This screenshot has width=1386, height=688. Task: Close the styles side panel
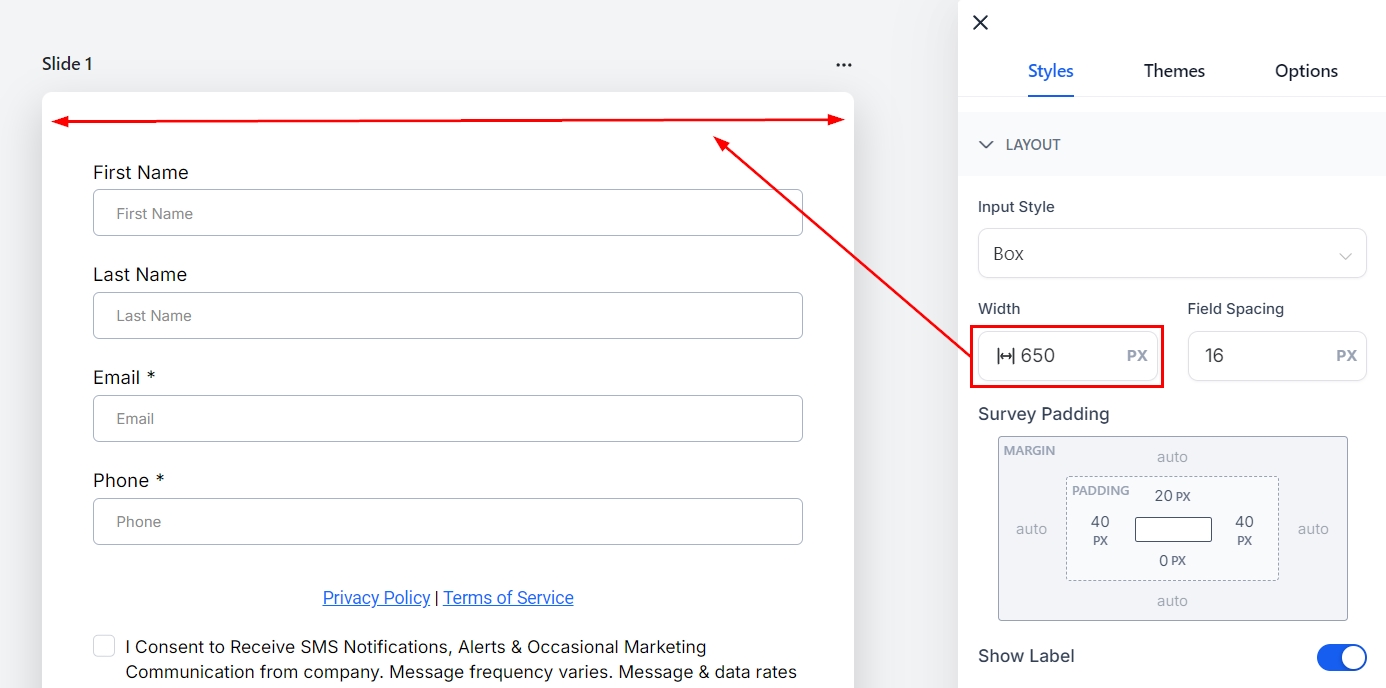[x=980, y=23]
